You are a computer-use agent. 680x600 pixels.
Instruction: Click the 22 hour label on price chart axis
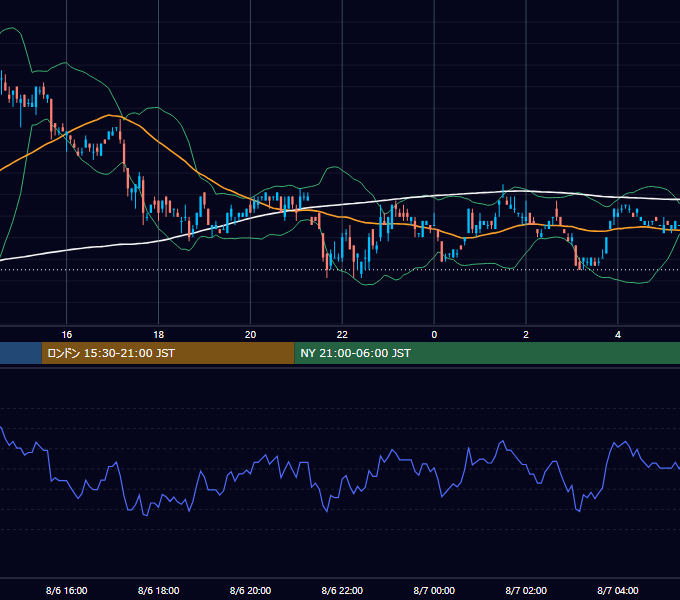point(342,335)
